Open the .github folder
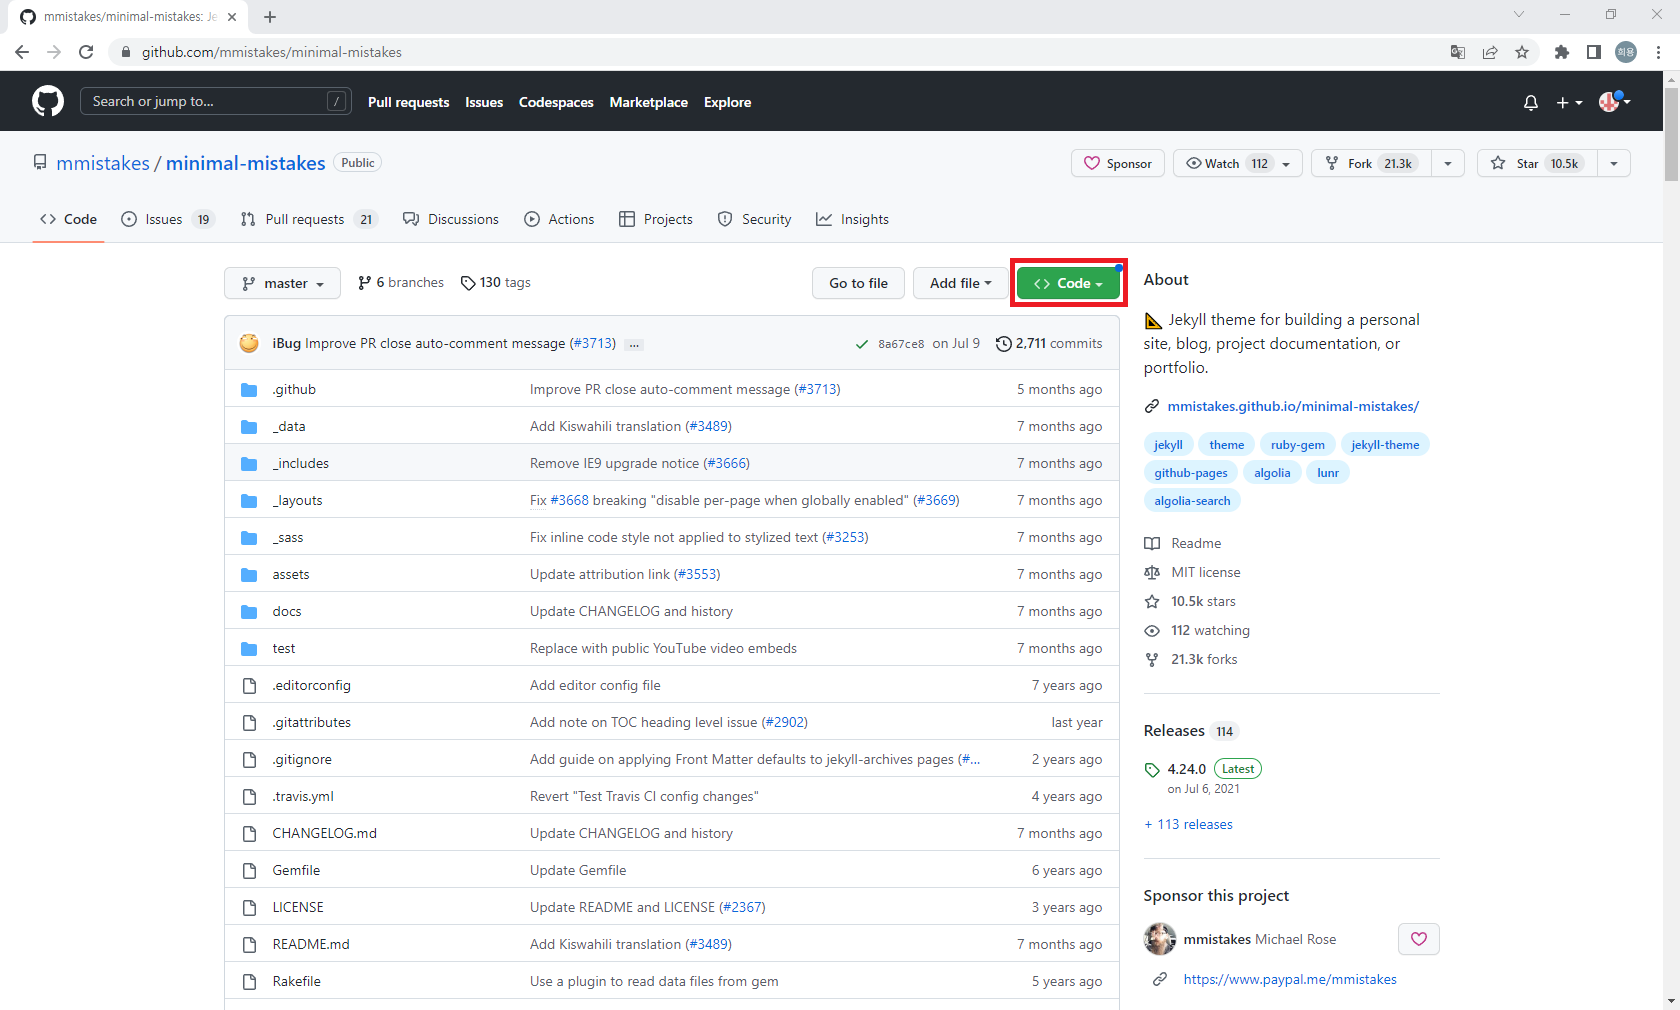Viewport: 1680px width, 1010px height. [294, 389]
